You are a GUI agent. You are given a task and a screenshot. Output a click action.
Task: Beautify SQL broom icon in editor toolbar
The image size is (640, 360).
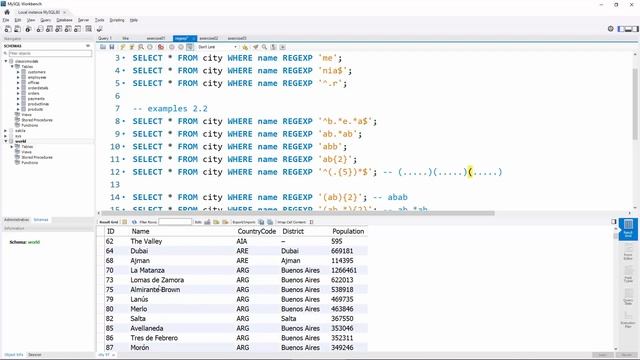[256, 47]
